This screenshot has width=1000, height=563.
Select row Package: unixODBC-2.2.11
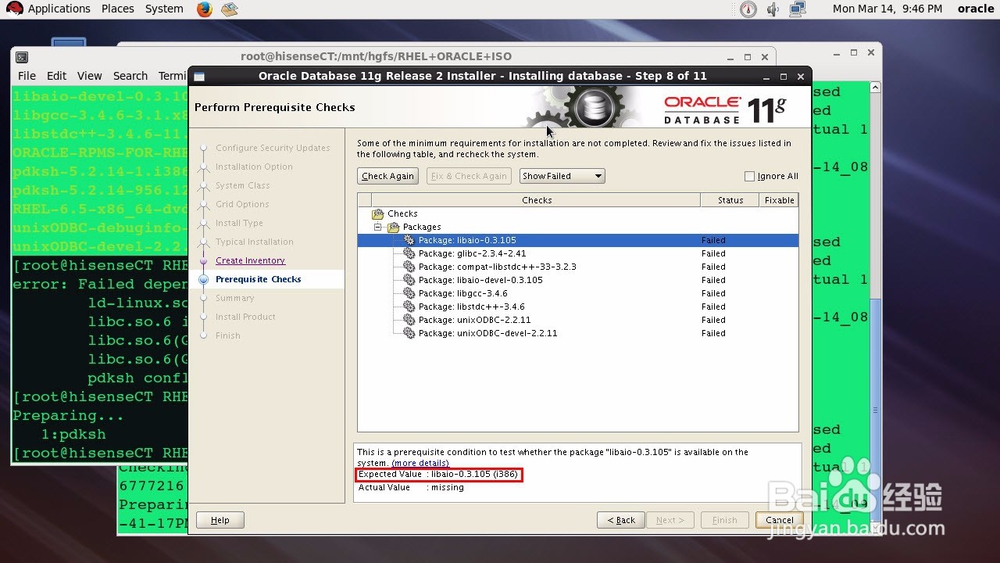(x=578, y=320)
